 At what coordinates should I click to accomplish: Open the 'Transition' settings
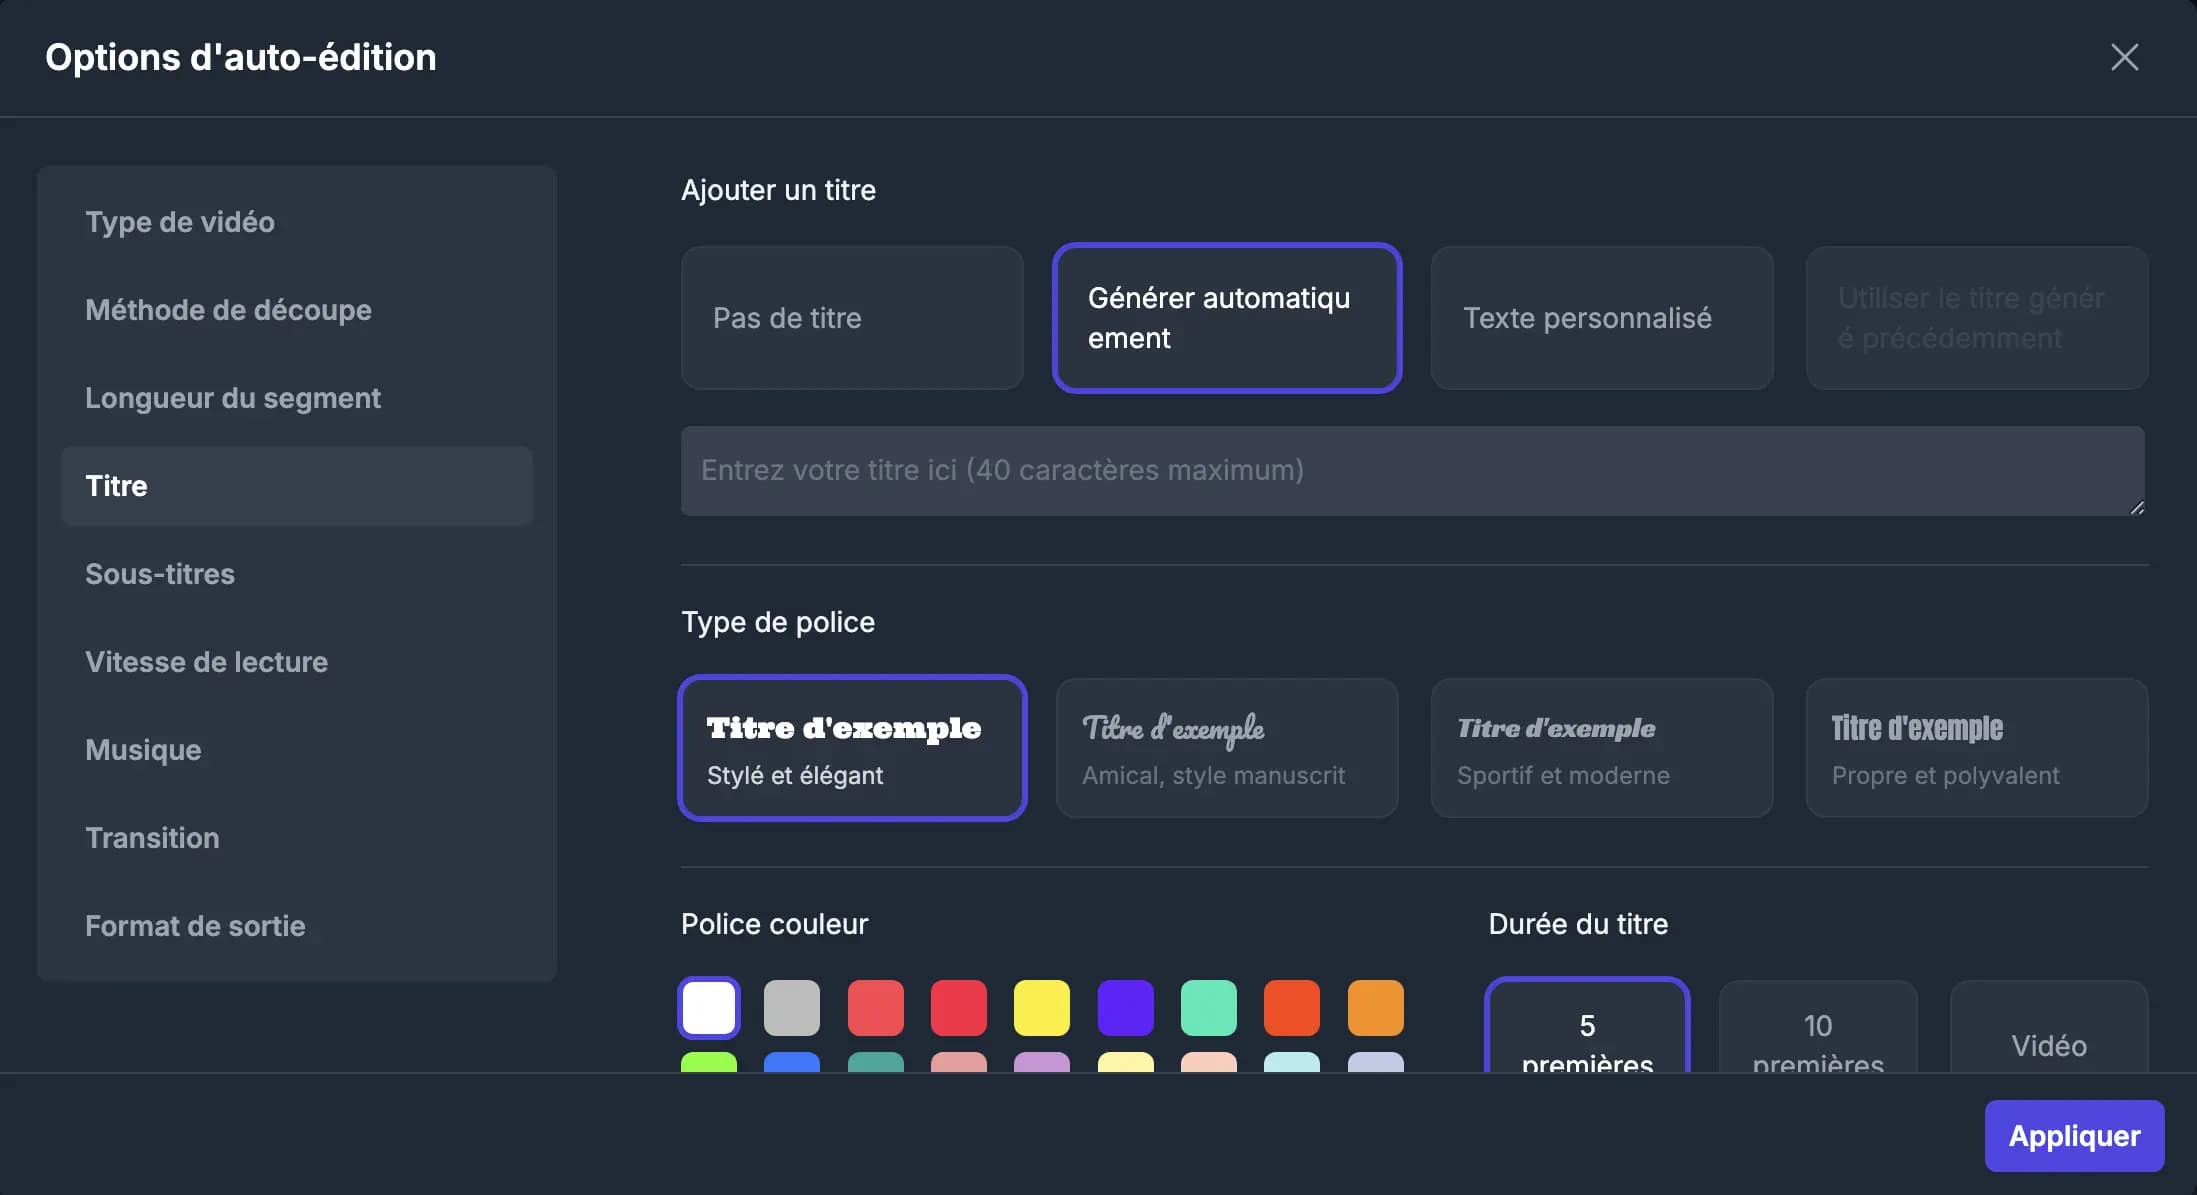(x=152, y=838)
